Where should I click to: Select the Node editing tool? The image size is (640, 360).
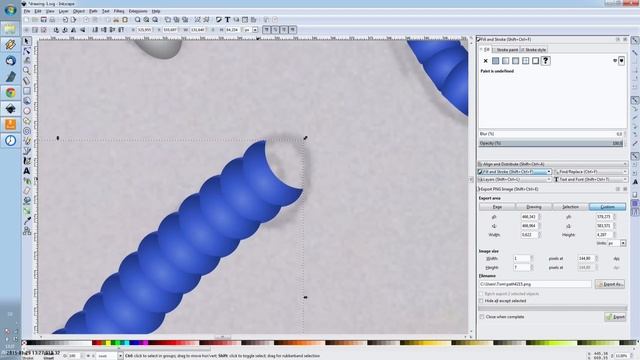[27, 51]
